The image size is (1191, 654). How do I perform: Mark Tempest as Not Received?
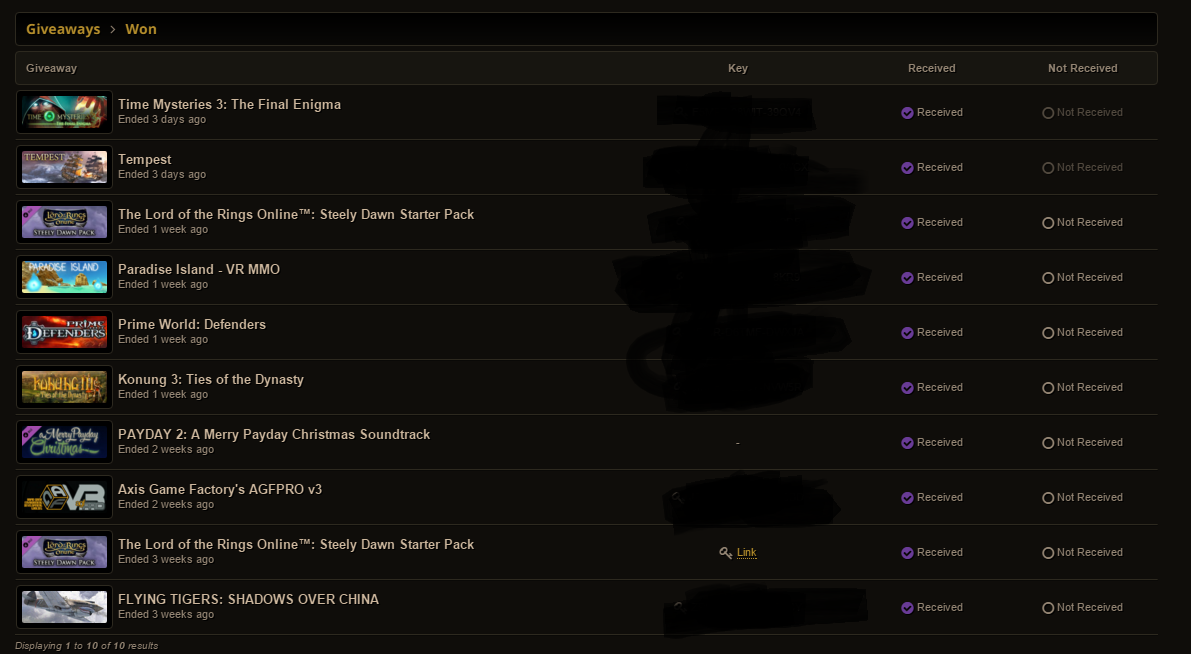1082,168
